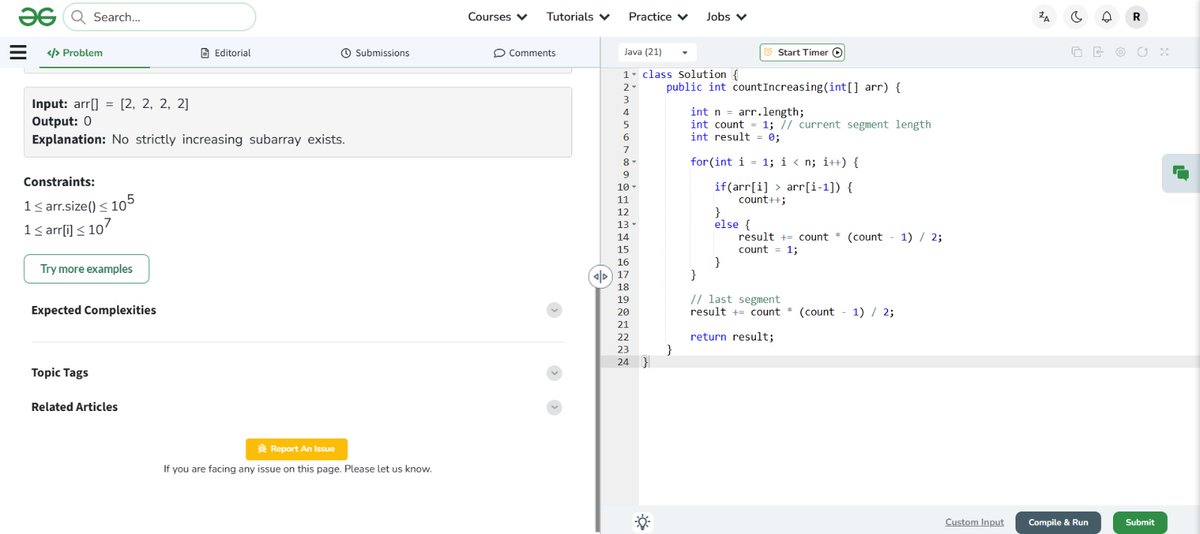
Task: Toggle dark mode moon icon
Action: click(1076, 17)
